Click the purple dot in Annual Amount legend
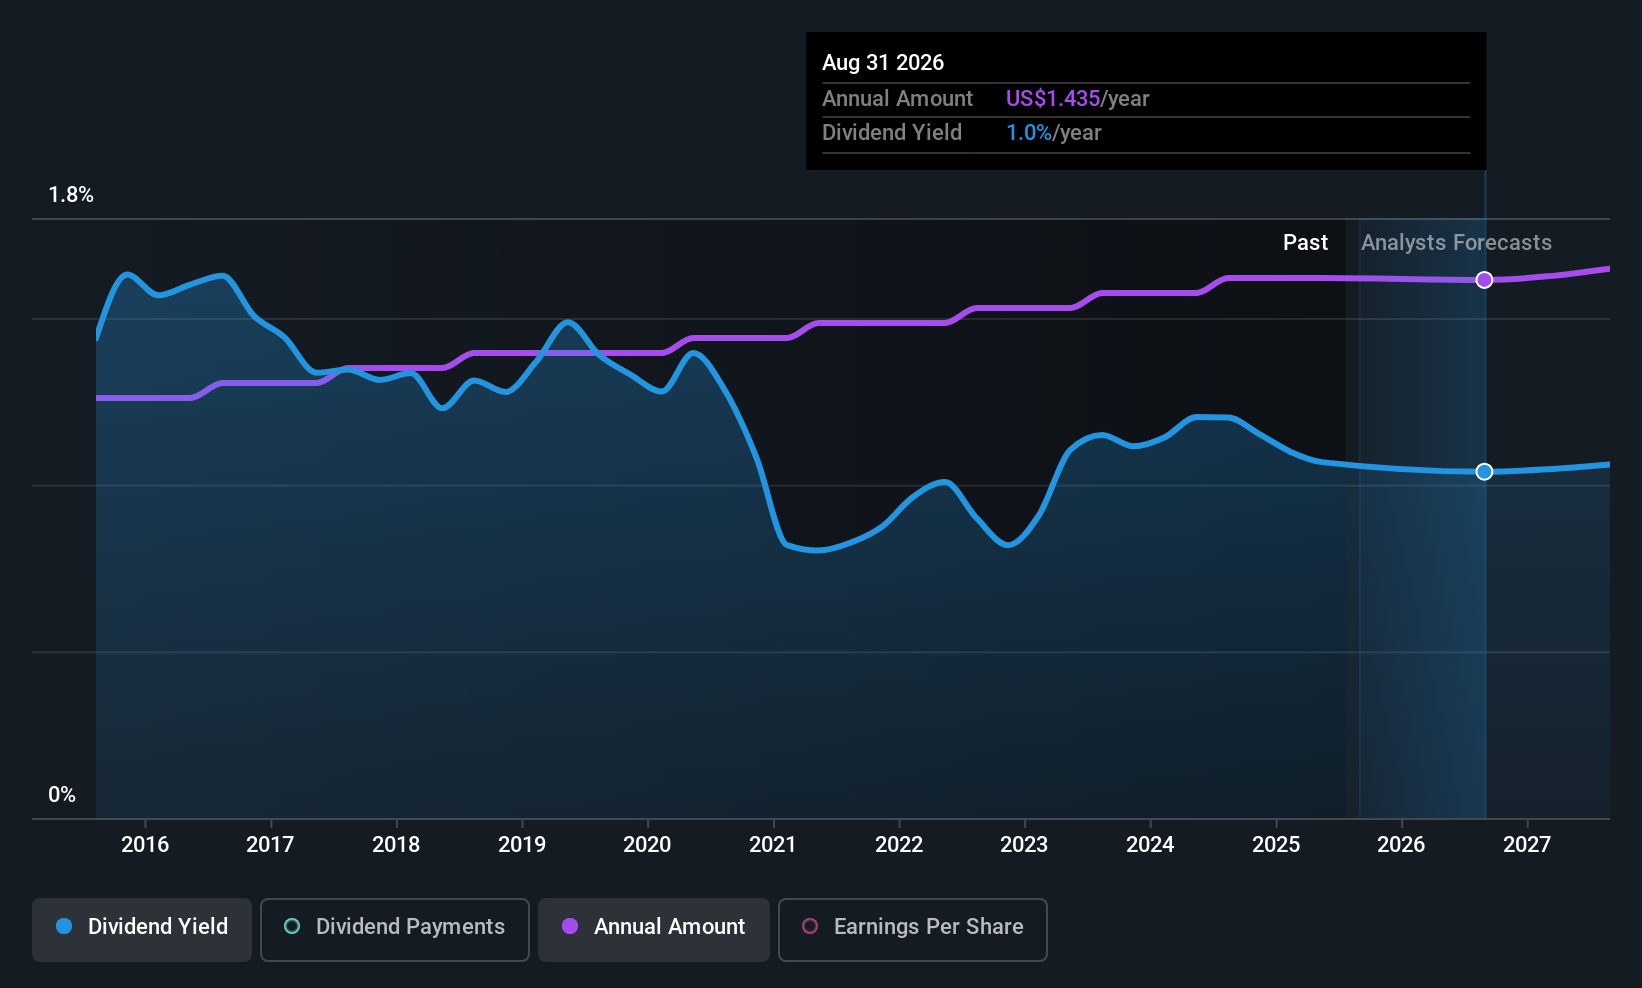1642x988 pixels. click(570, 926)
